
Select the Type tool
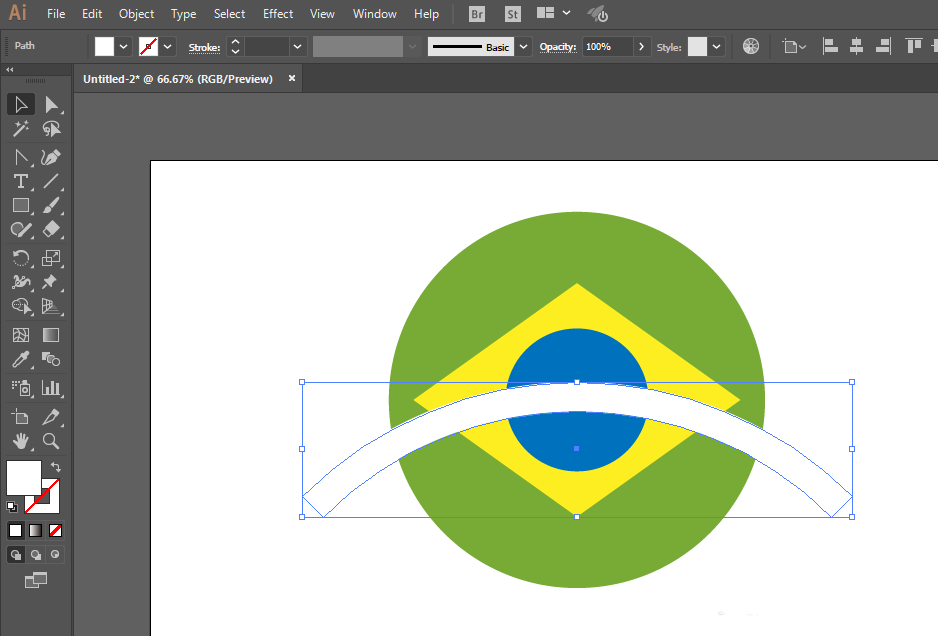click(21, 181)
